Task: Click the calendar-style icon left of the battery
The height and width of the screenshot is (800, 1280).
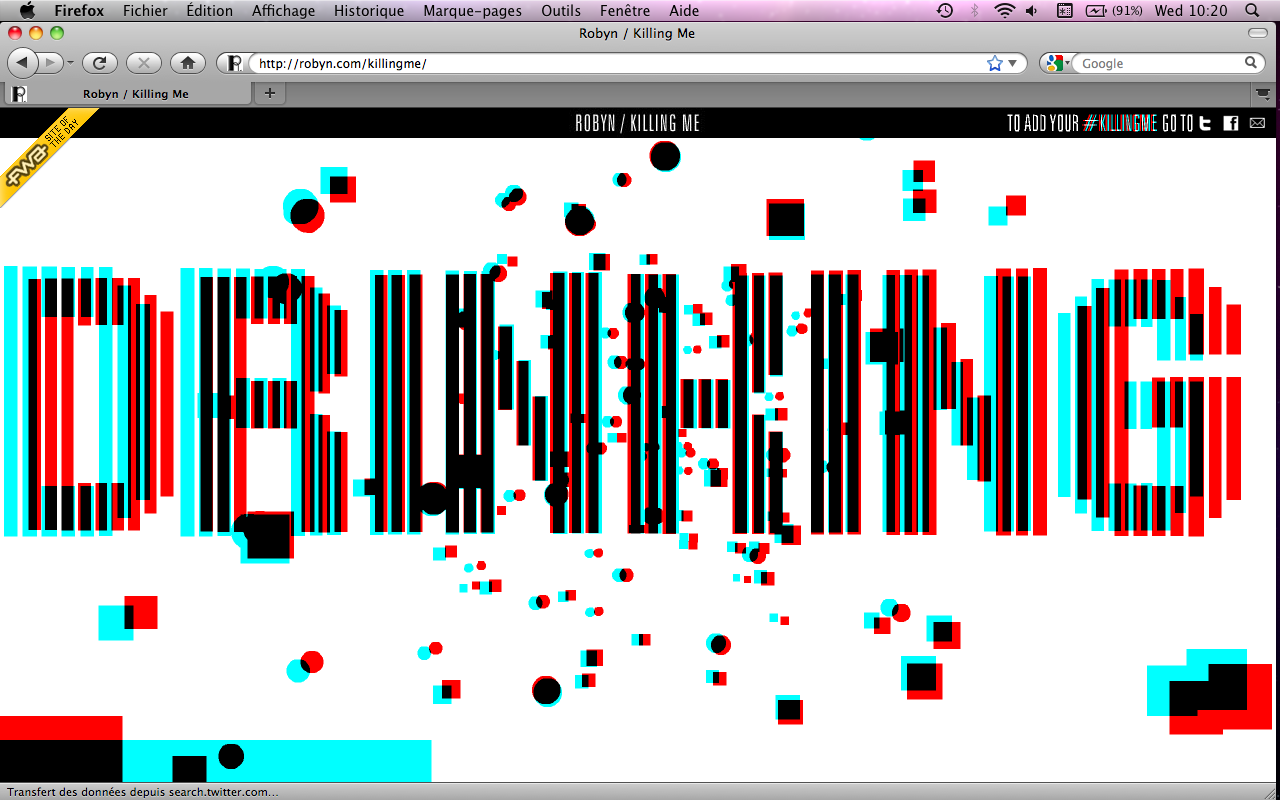Action: coord(1065,11)
